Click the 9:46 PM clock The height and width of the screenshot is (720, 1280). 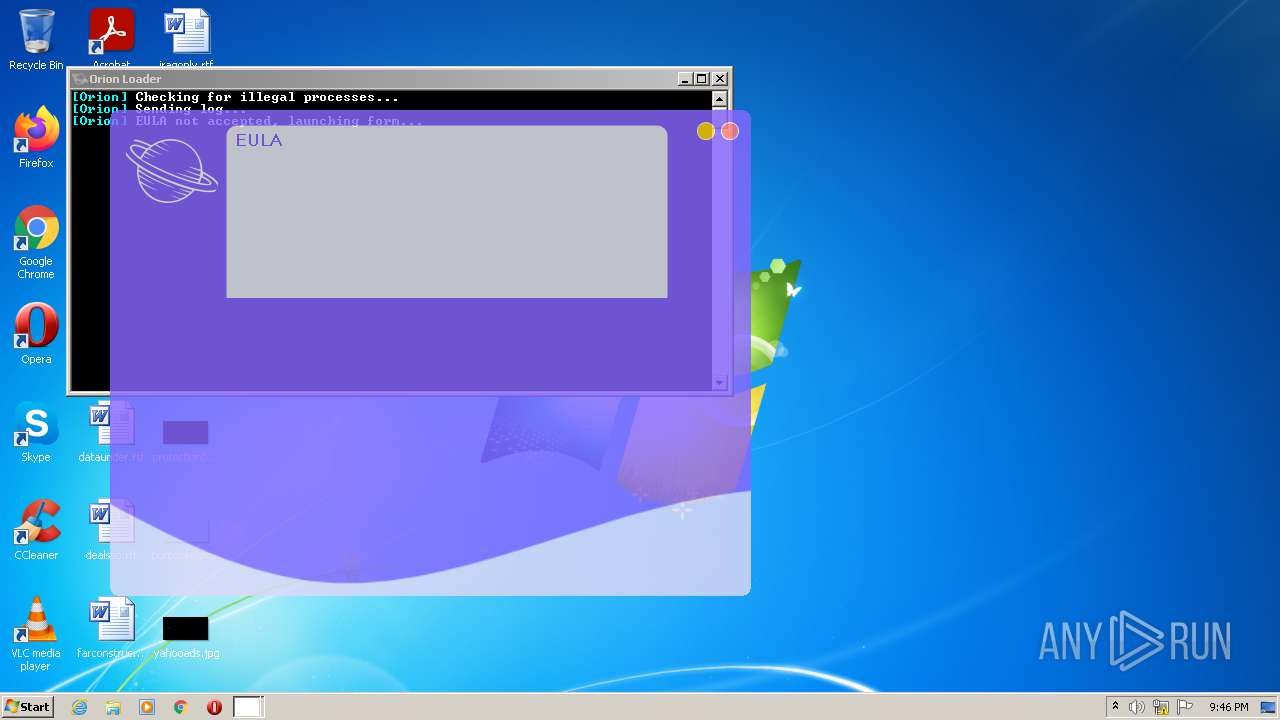1229,707
